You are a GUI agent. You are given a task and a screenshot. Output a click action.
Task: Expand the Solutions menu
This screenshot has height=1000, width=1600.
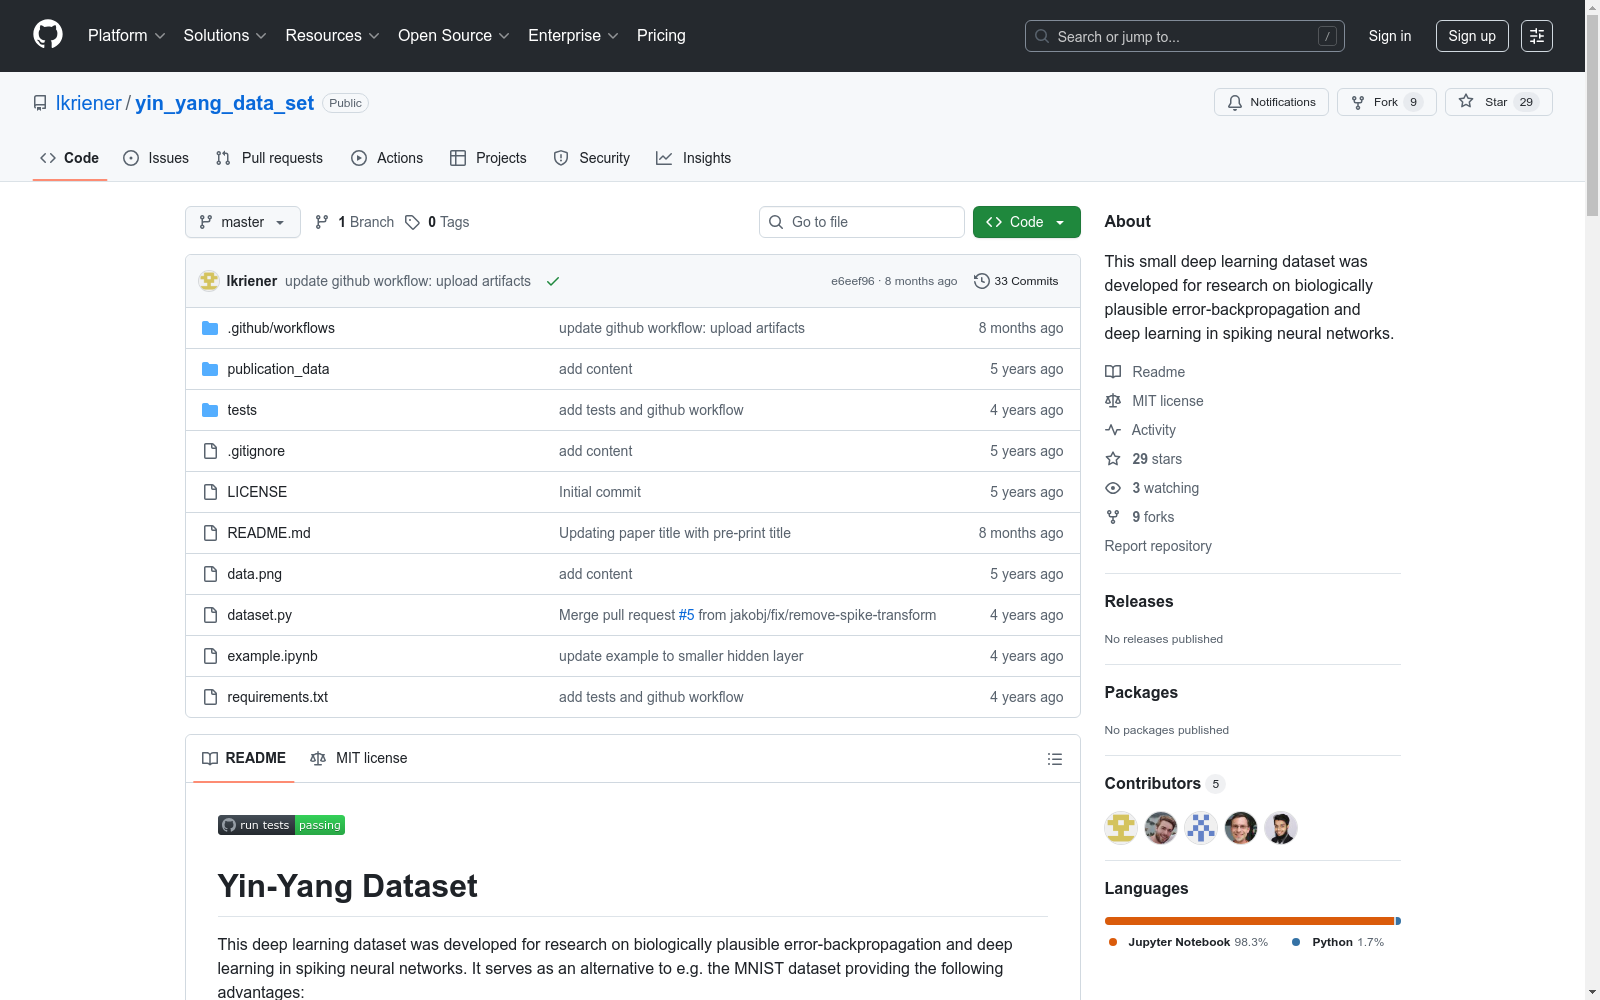225,35
